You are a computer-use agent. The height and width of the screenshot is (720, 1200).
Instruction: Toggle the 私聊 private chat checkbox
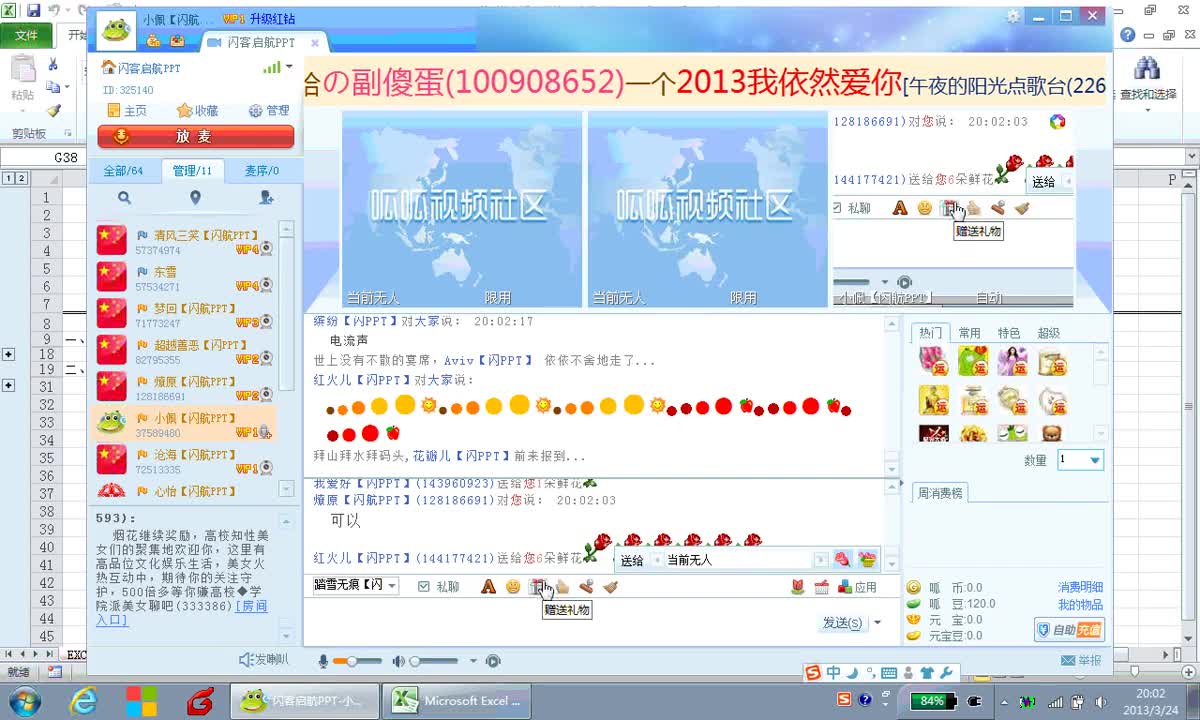(424, 587)
